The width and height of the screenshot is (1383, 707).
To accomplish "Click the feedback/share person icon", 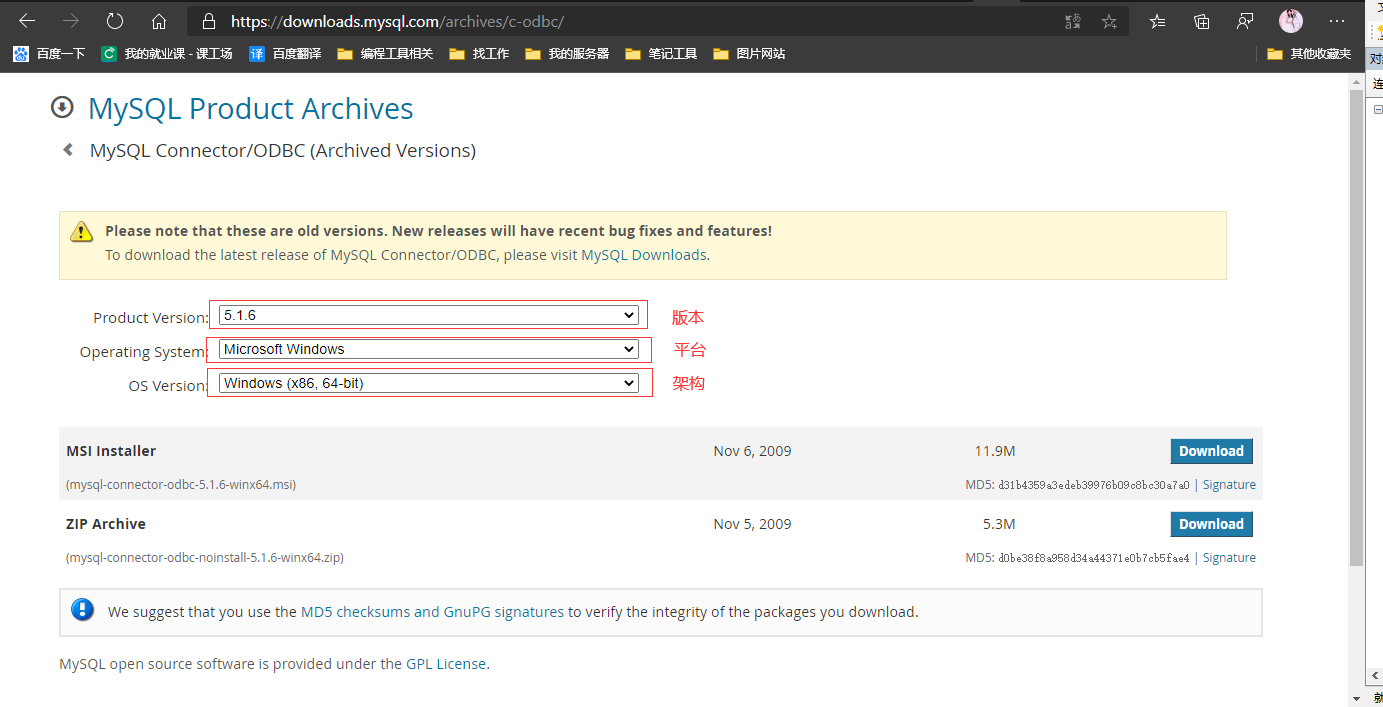I will 1245,21.
